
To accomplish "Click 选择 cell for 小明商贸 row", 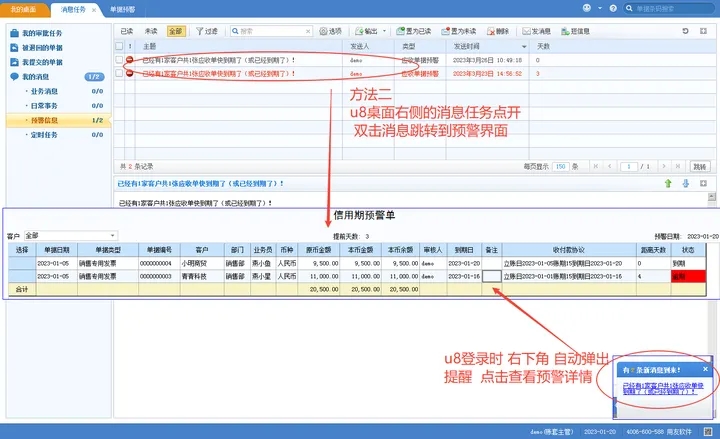I will click(x=22, y=263).
